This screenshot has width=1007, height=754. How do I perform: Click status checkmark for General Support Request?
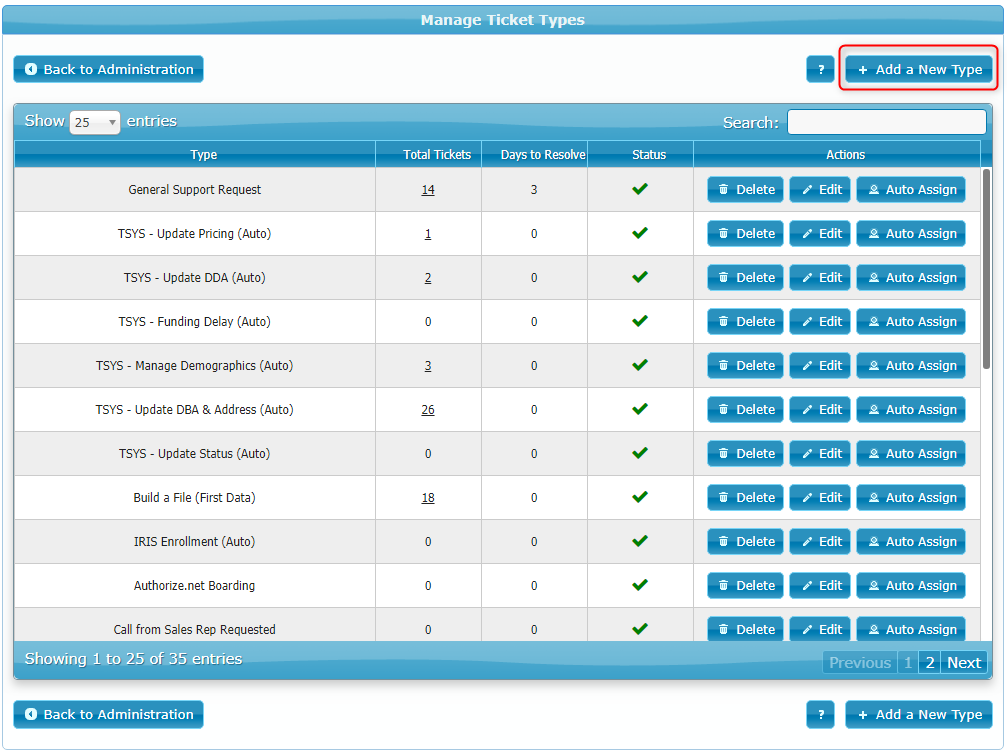[x=640, y=189]
